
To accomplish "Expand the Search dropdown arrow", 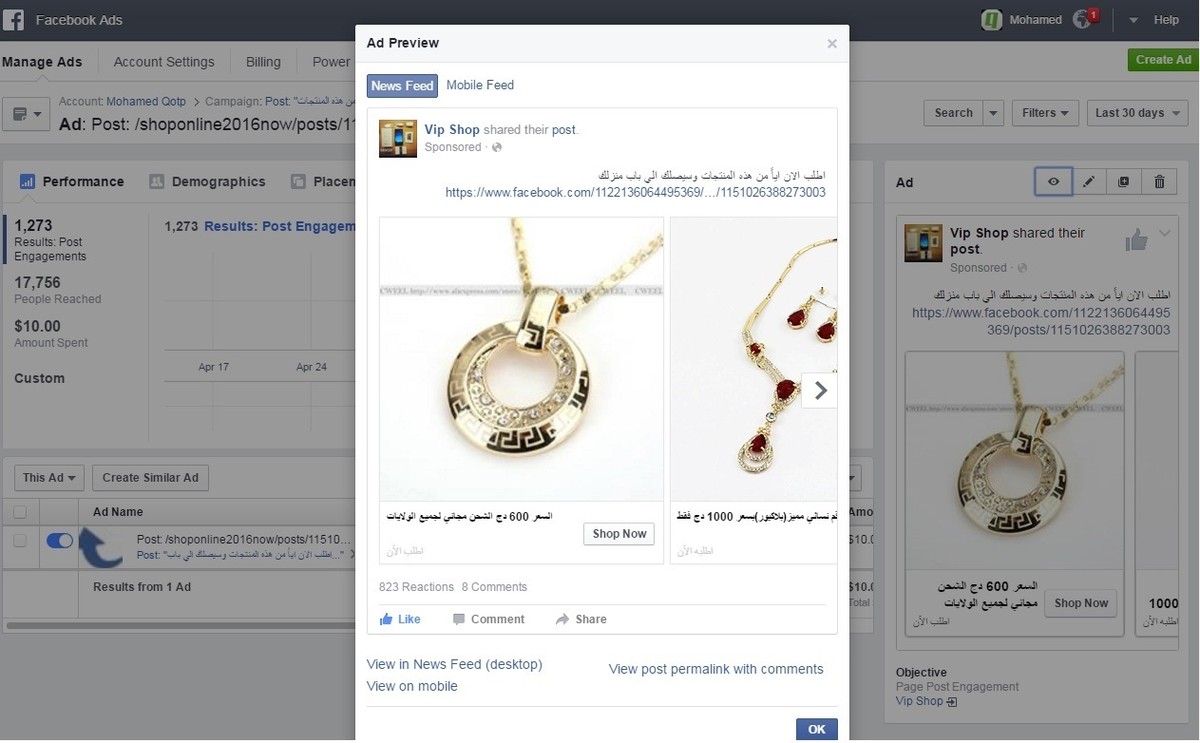I will click(x=993, y=113).
